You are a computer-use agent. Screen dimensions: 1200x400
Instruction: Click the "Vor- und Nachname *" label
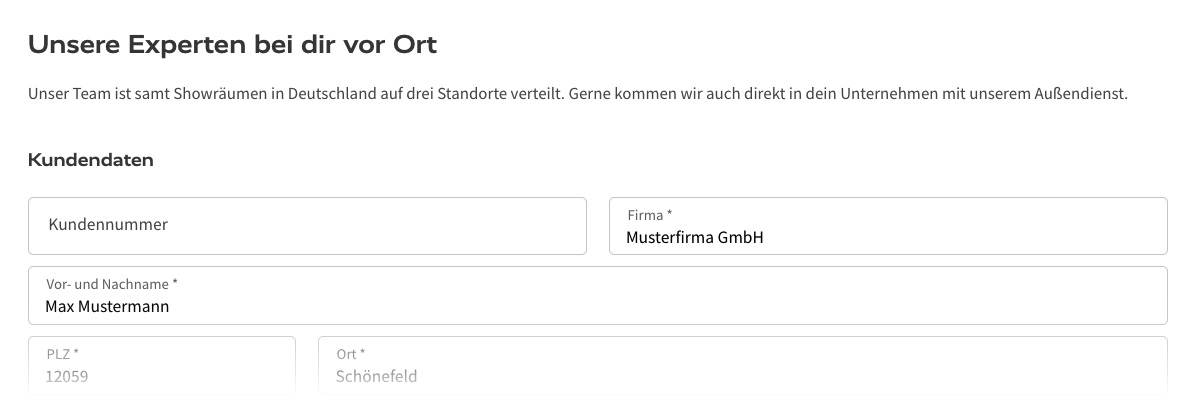pyautogui.click(x=112, y=284)
